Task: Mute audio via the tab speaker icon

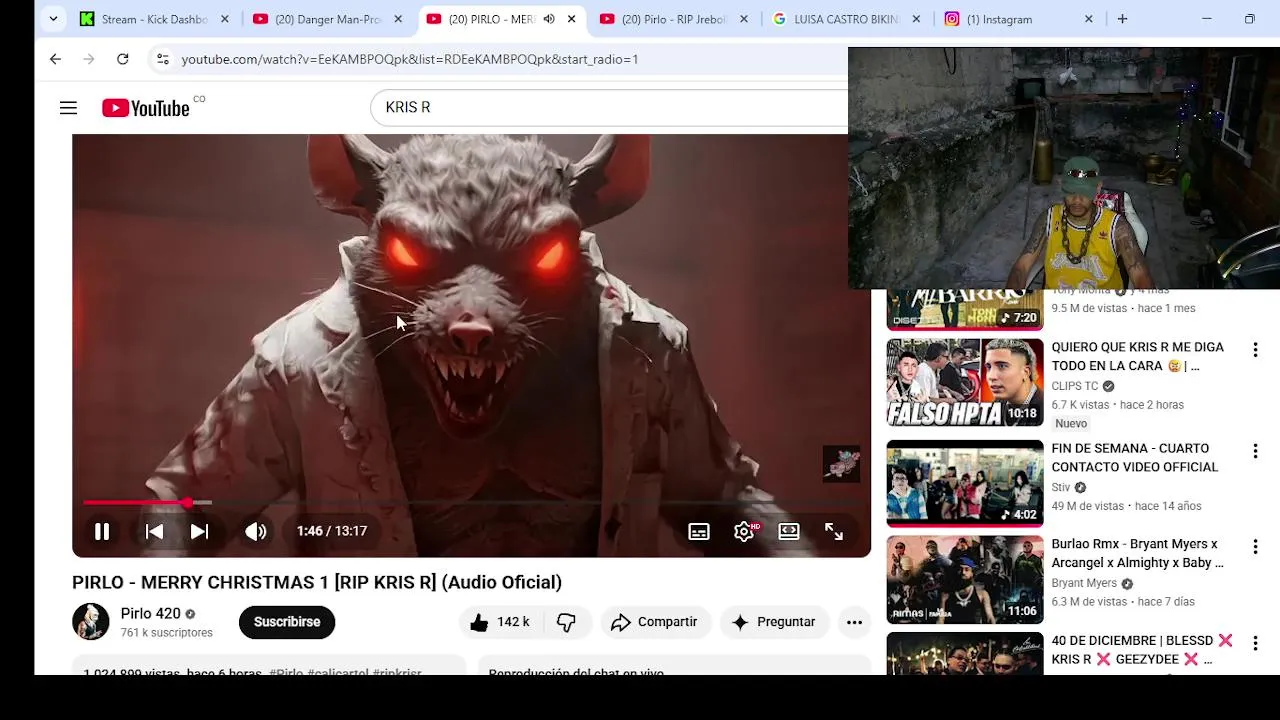Action: (x=549, y=19)
